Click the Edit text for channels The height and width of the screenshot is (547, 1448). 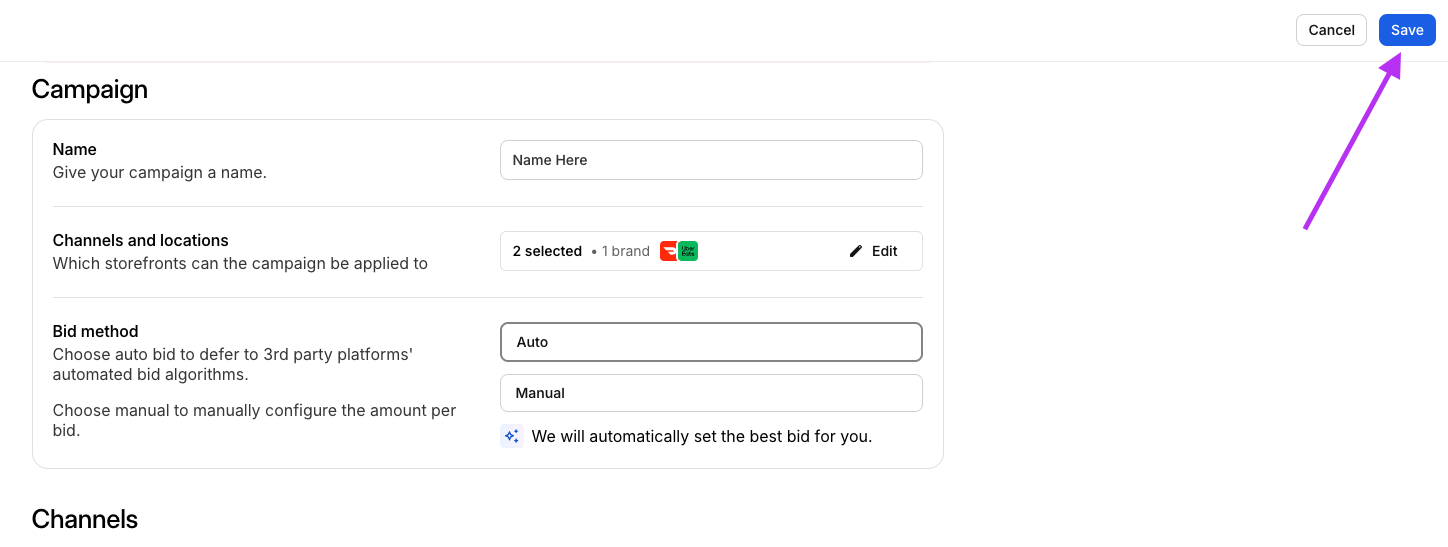(x=885, y=251)
